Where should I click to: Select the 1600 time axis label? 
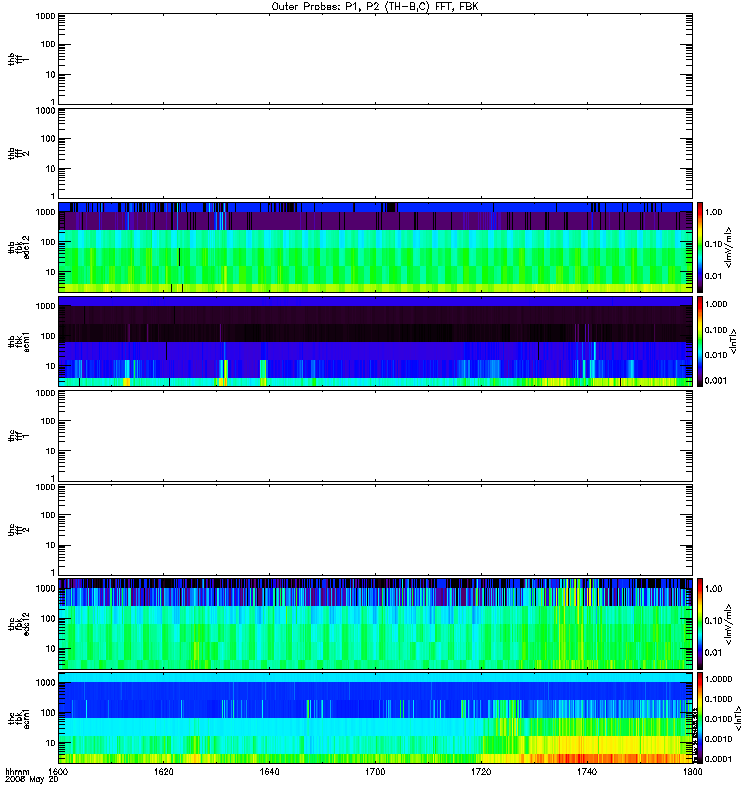pyautogui.click(x=57, y=771)
